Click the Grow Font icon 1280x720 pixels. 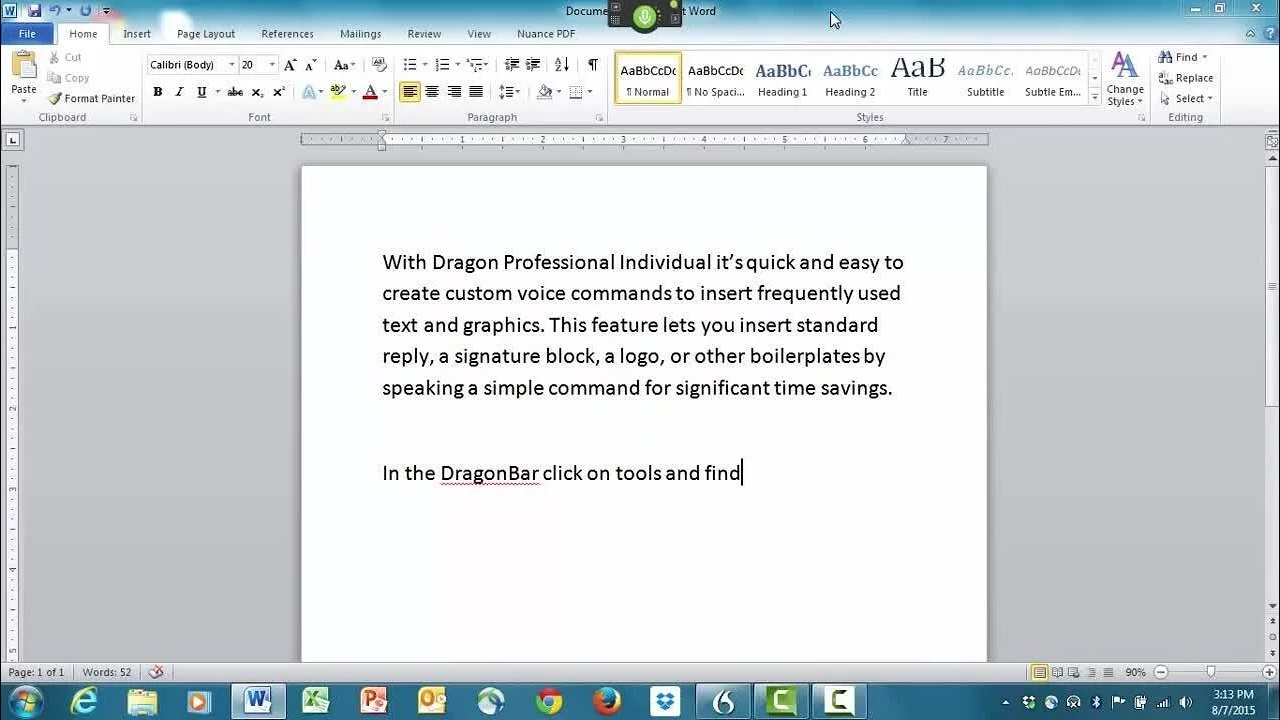[290, 65]
